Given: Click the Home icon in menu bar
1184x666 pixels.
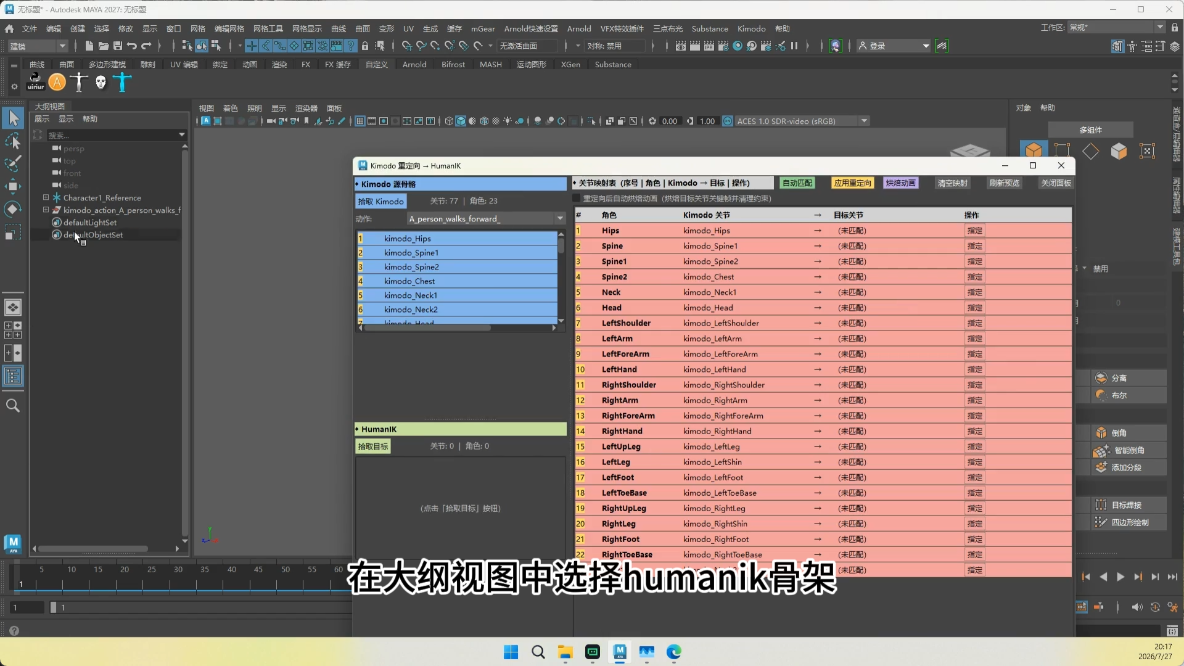Looking at the screenshot, I should [9, 29].
